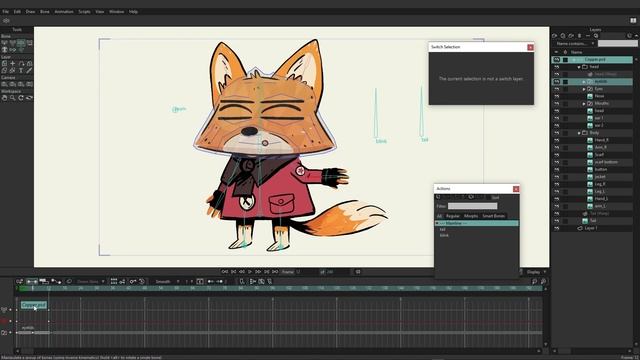Collapse the head group folder
Screen dimensions: 640x360
(x=579, y=67)
